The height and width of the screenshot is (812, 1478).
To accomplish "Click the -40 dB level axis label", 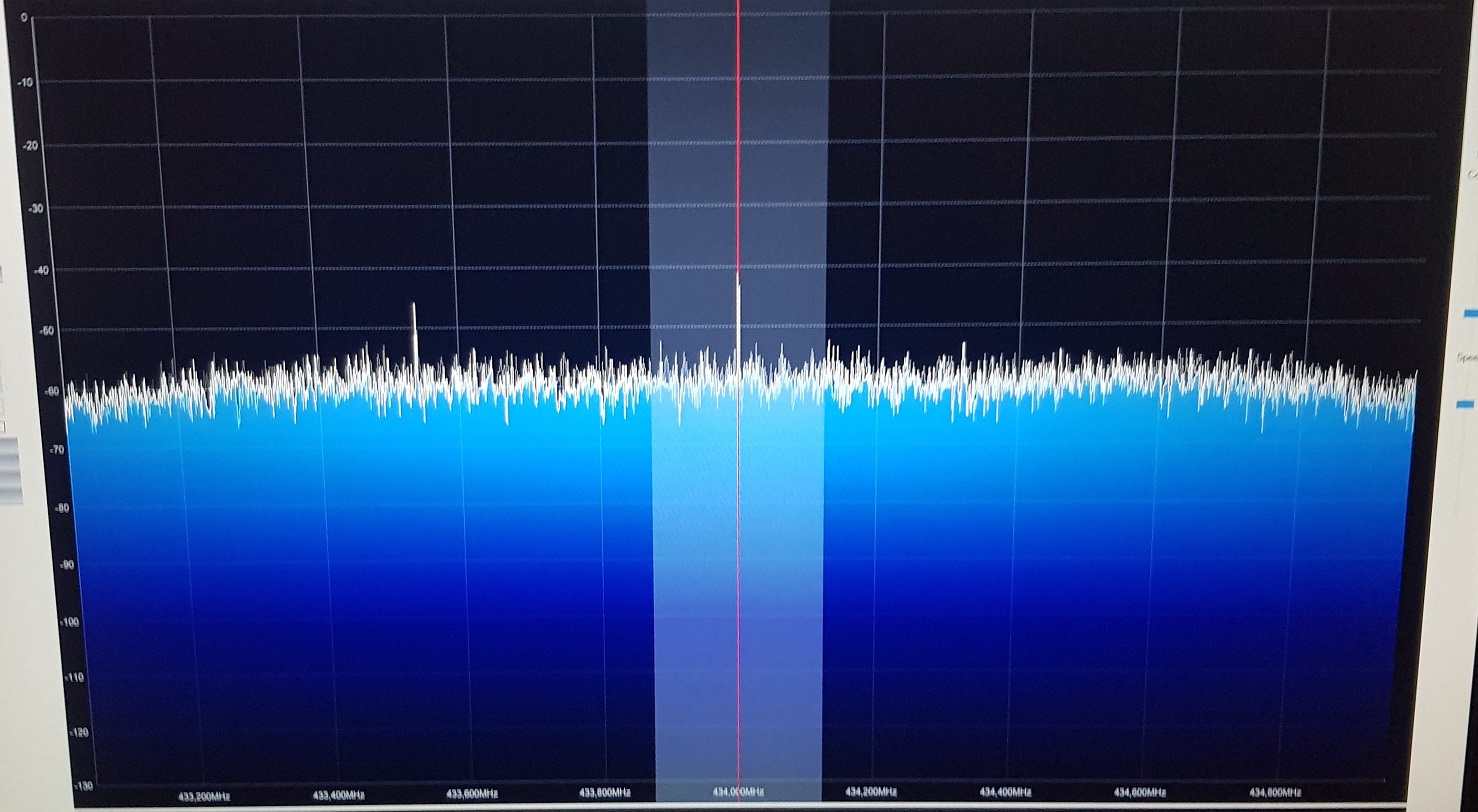I will pyautogui.click(x=41, y=270).
